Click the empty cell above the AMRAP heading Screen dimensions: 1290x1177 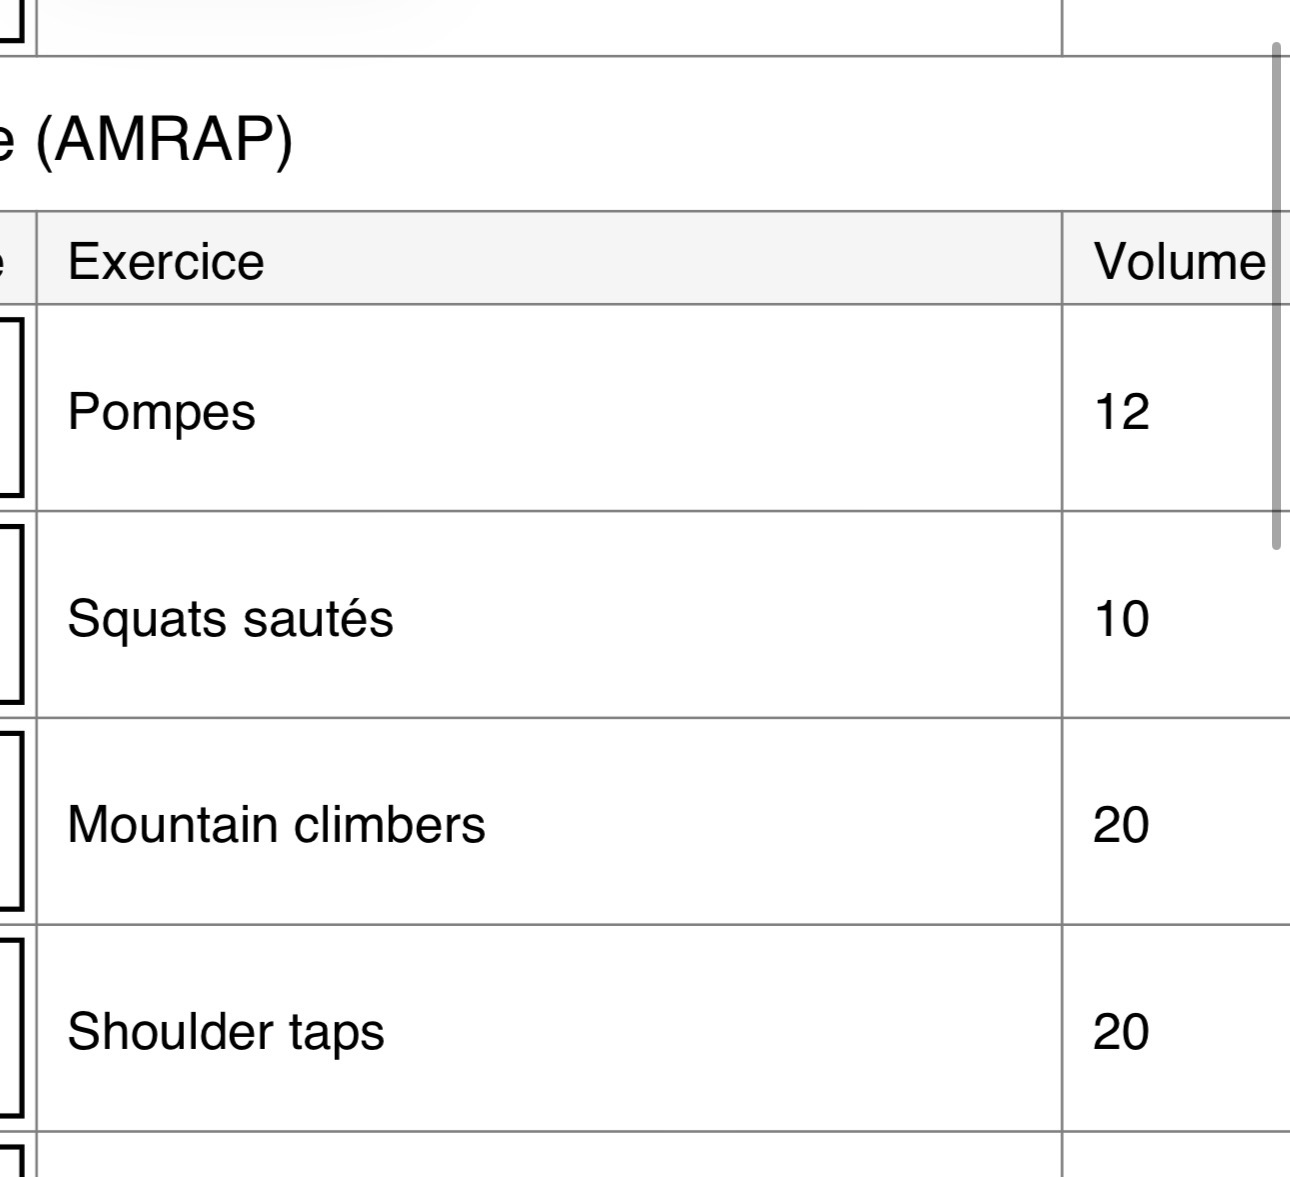[548, 26]
